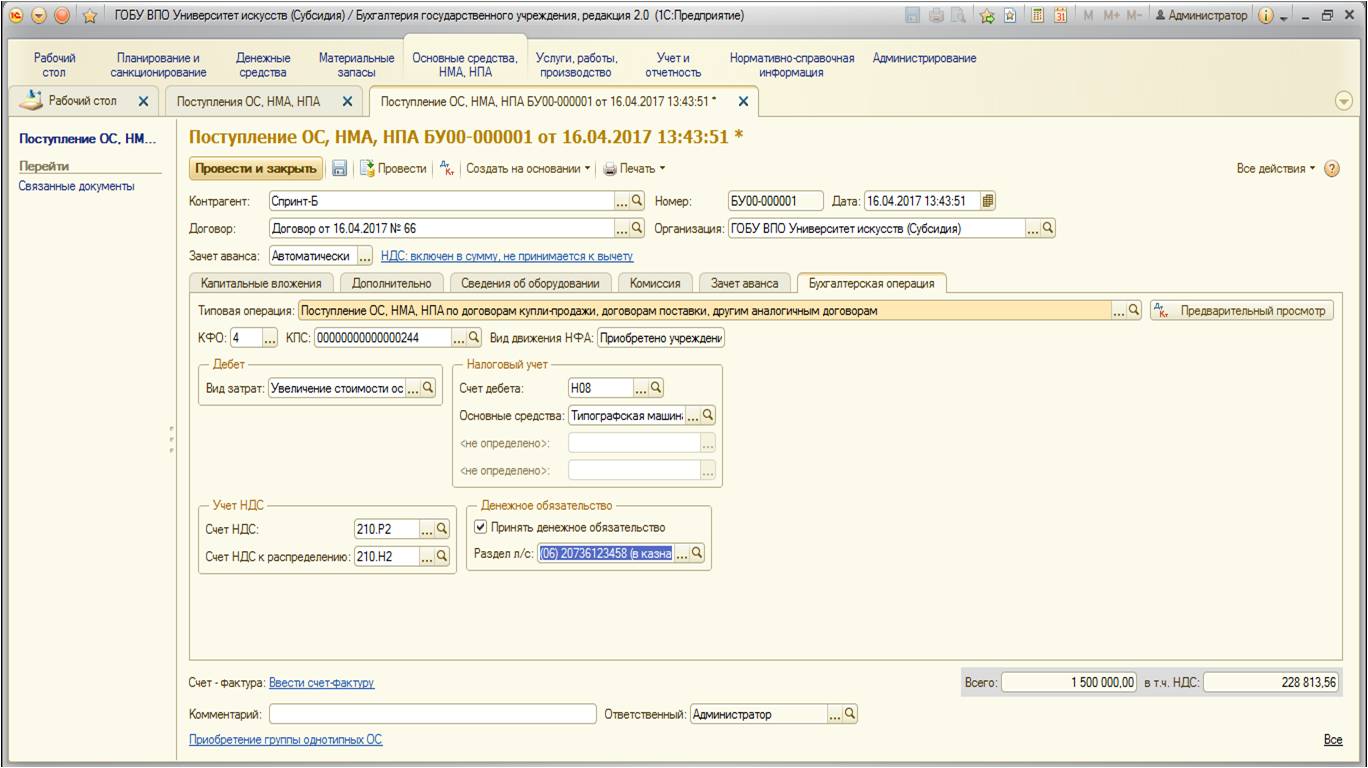Click the info icon in the title bar
The height and width of the screenshot is (768, 1368).
pyautogui.click(x=1265, y=16)
